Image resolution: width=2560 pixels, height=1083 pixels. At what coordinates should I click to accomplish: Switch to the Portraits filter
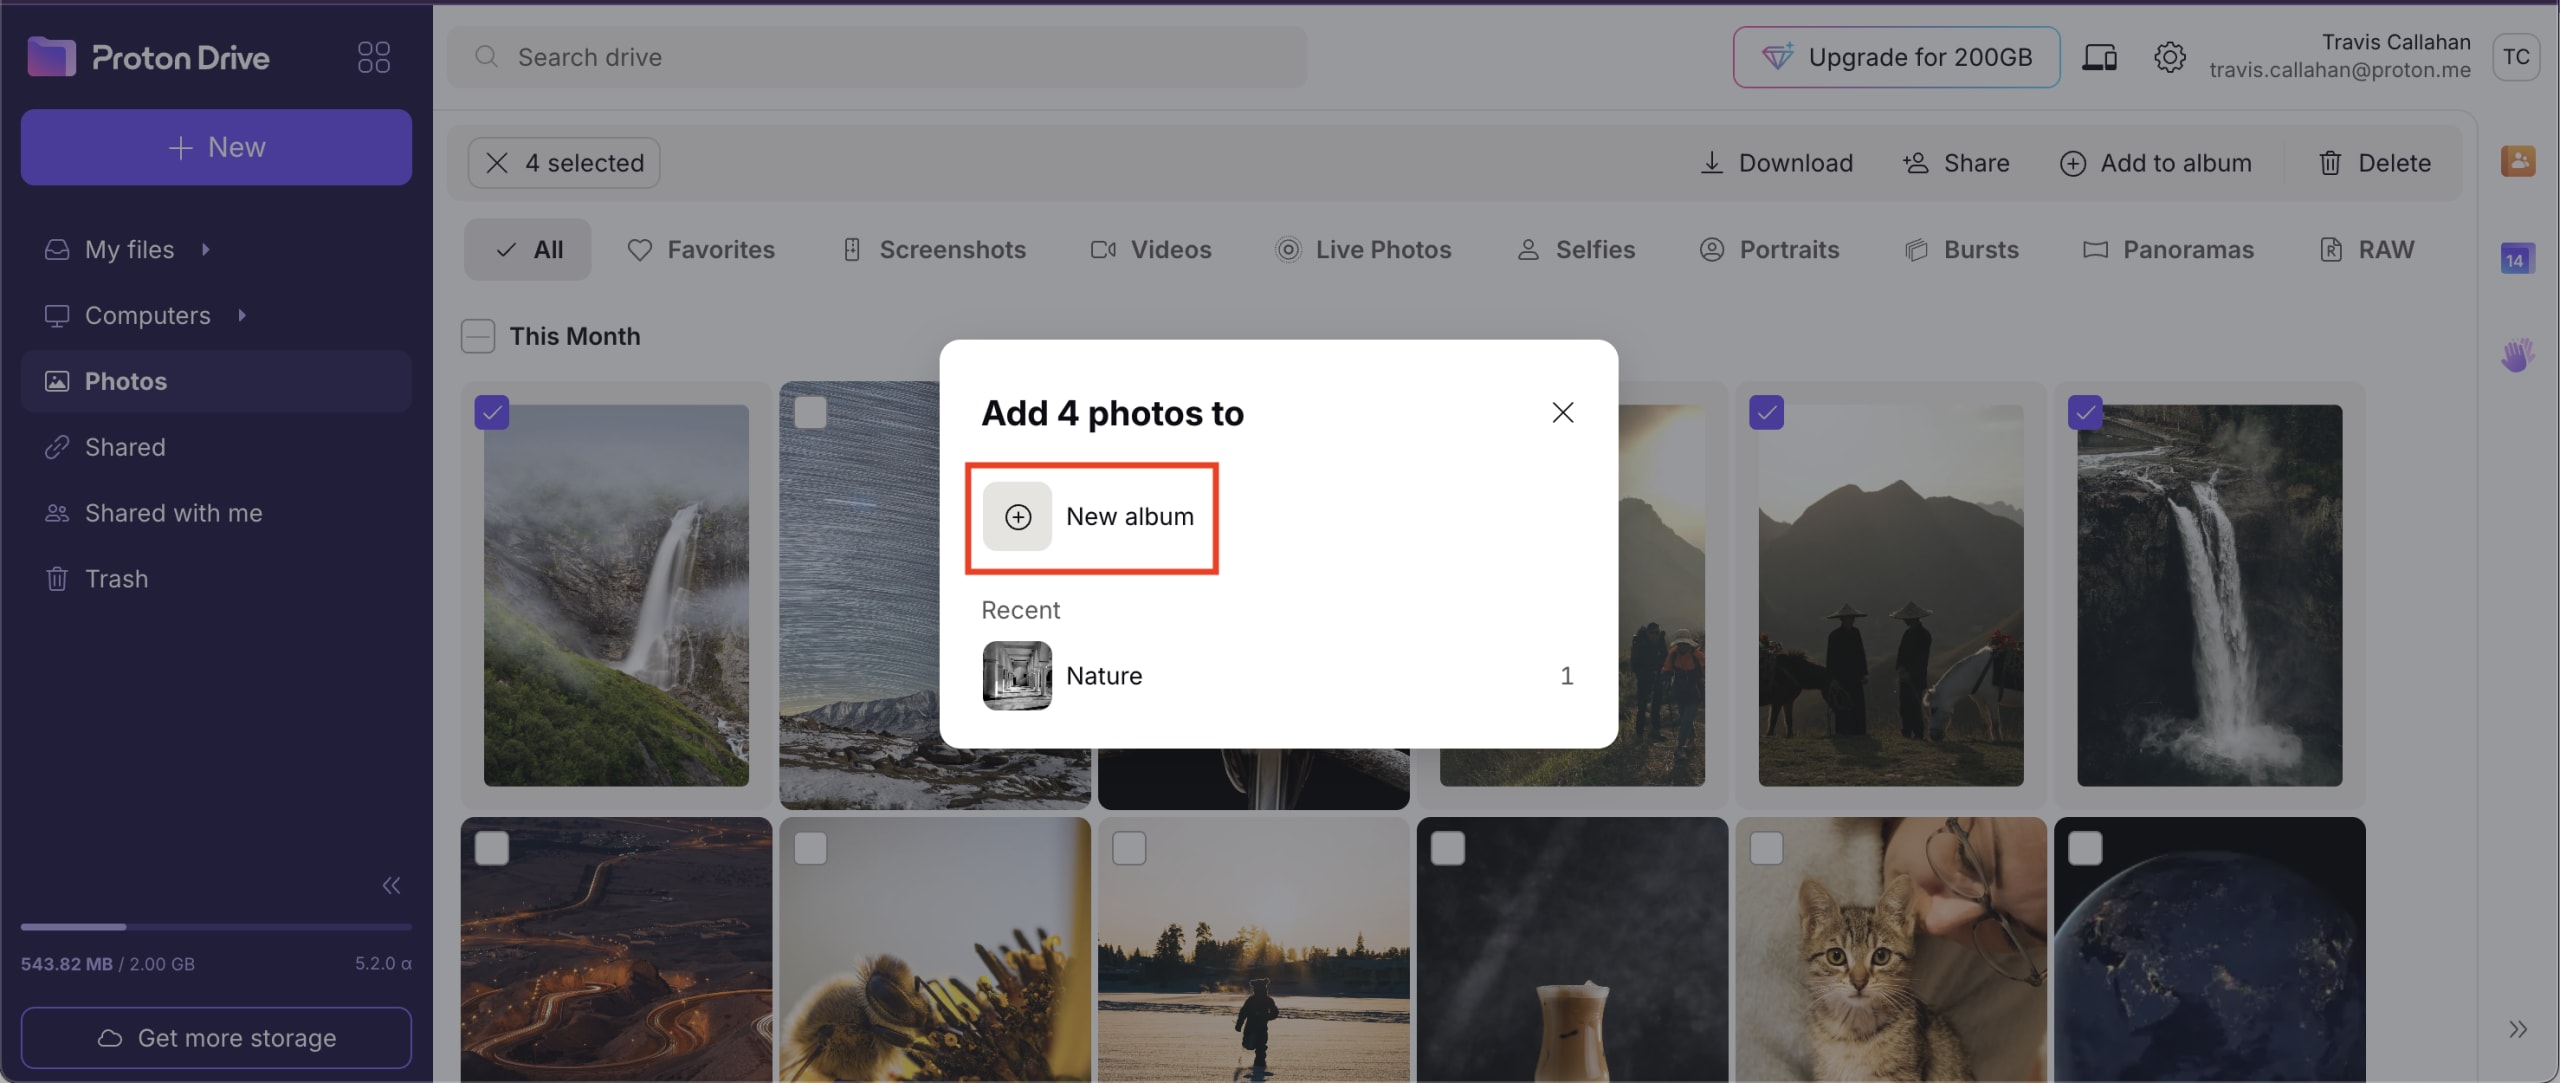click(1769, 249)
